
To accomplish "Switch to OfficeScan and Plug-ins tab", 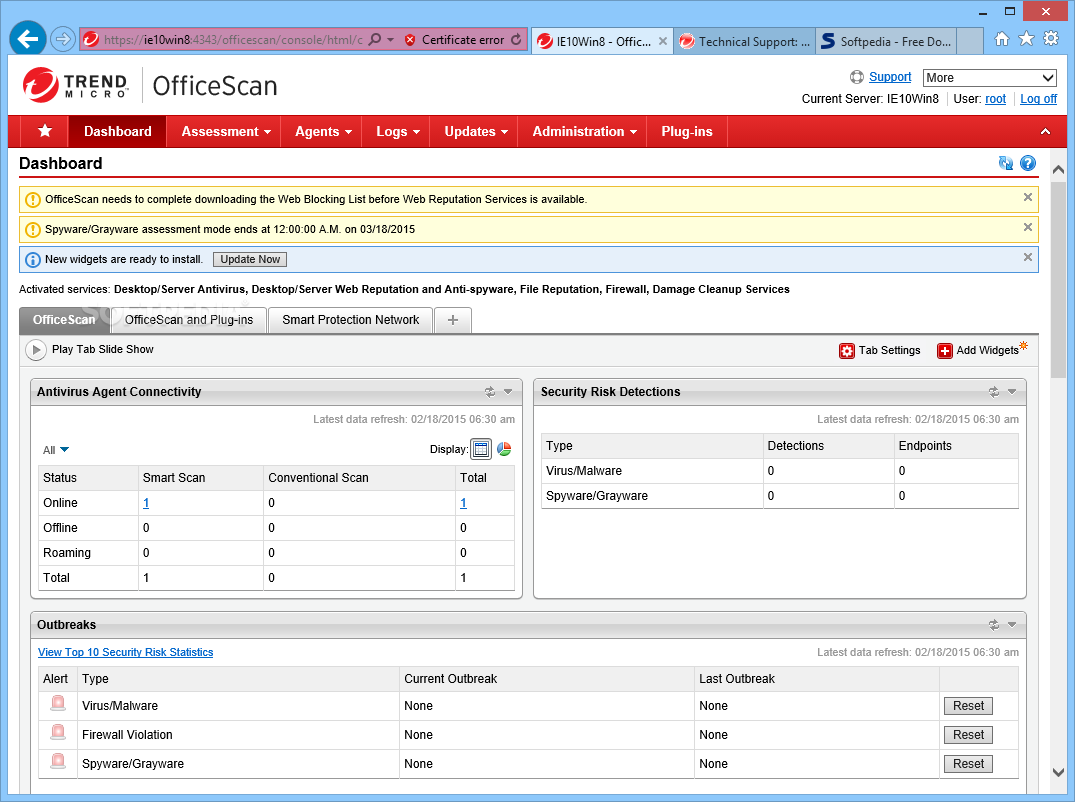I will 189,319.
